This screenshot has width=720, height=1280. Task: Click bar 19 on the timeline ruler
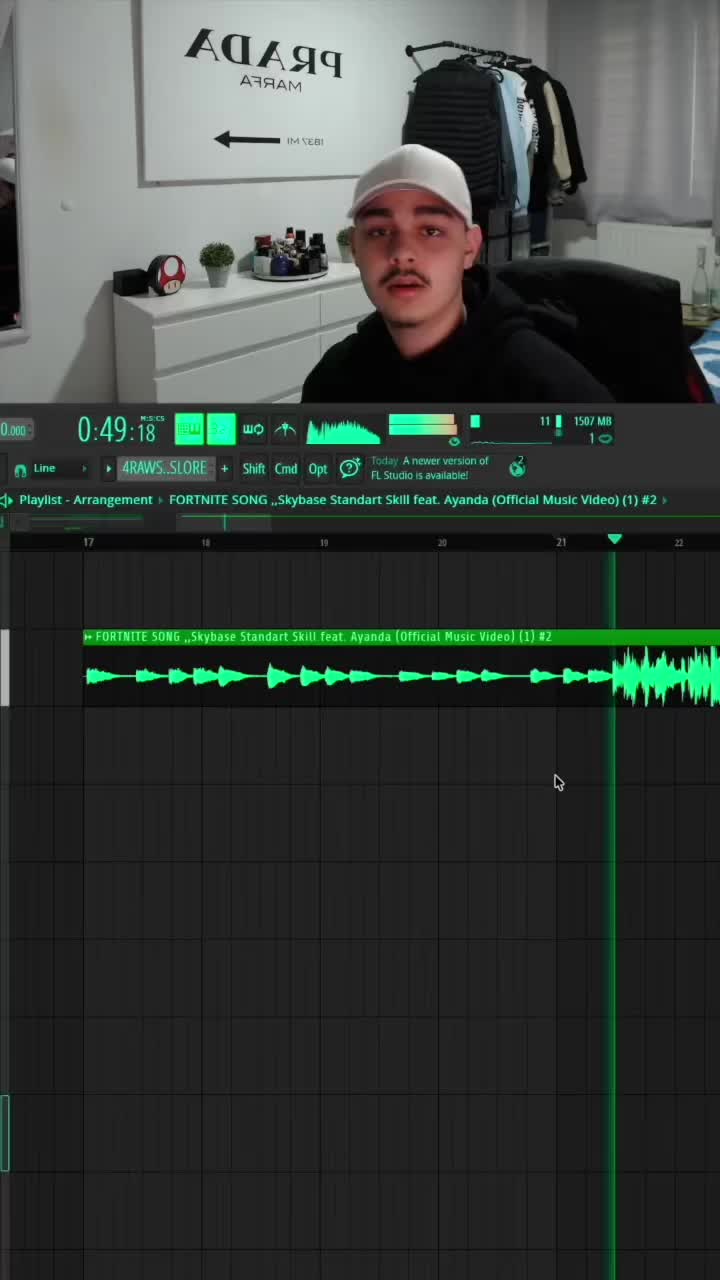[x=324, y=542]
